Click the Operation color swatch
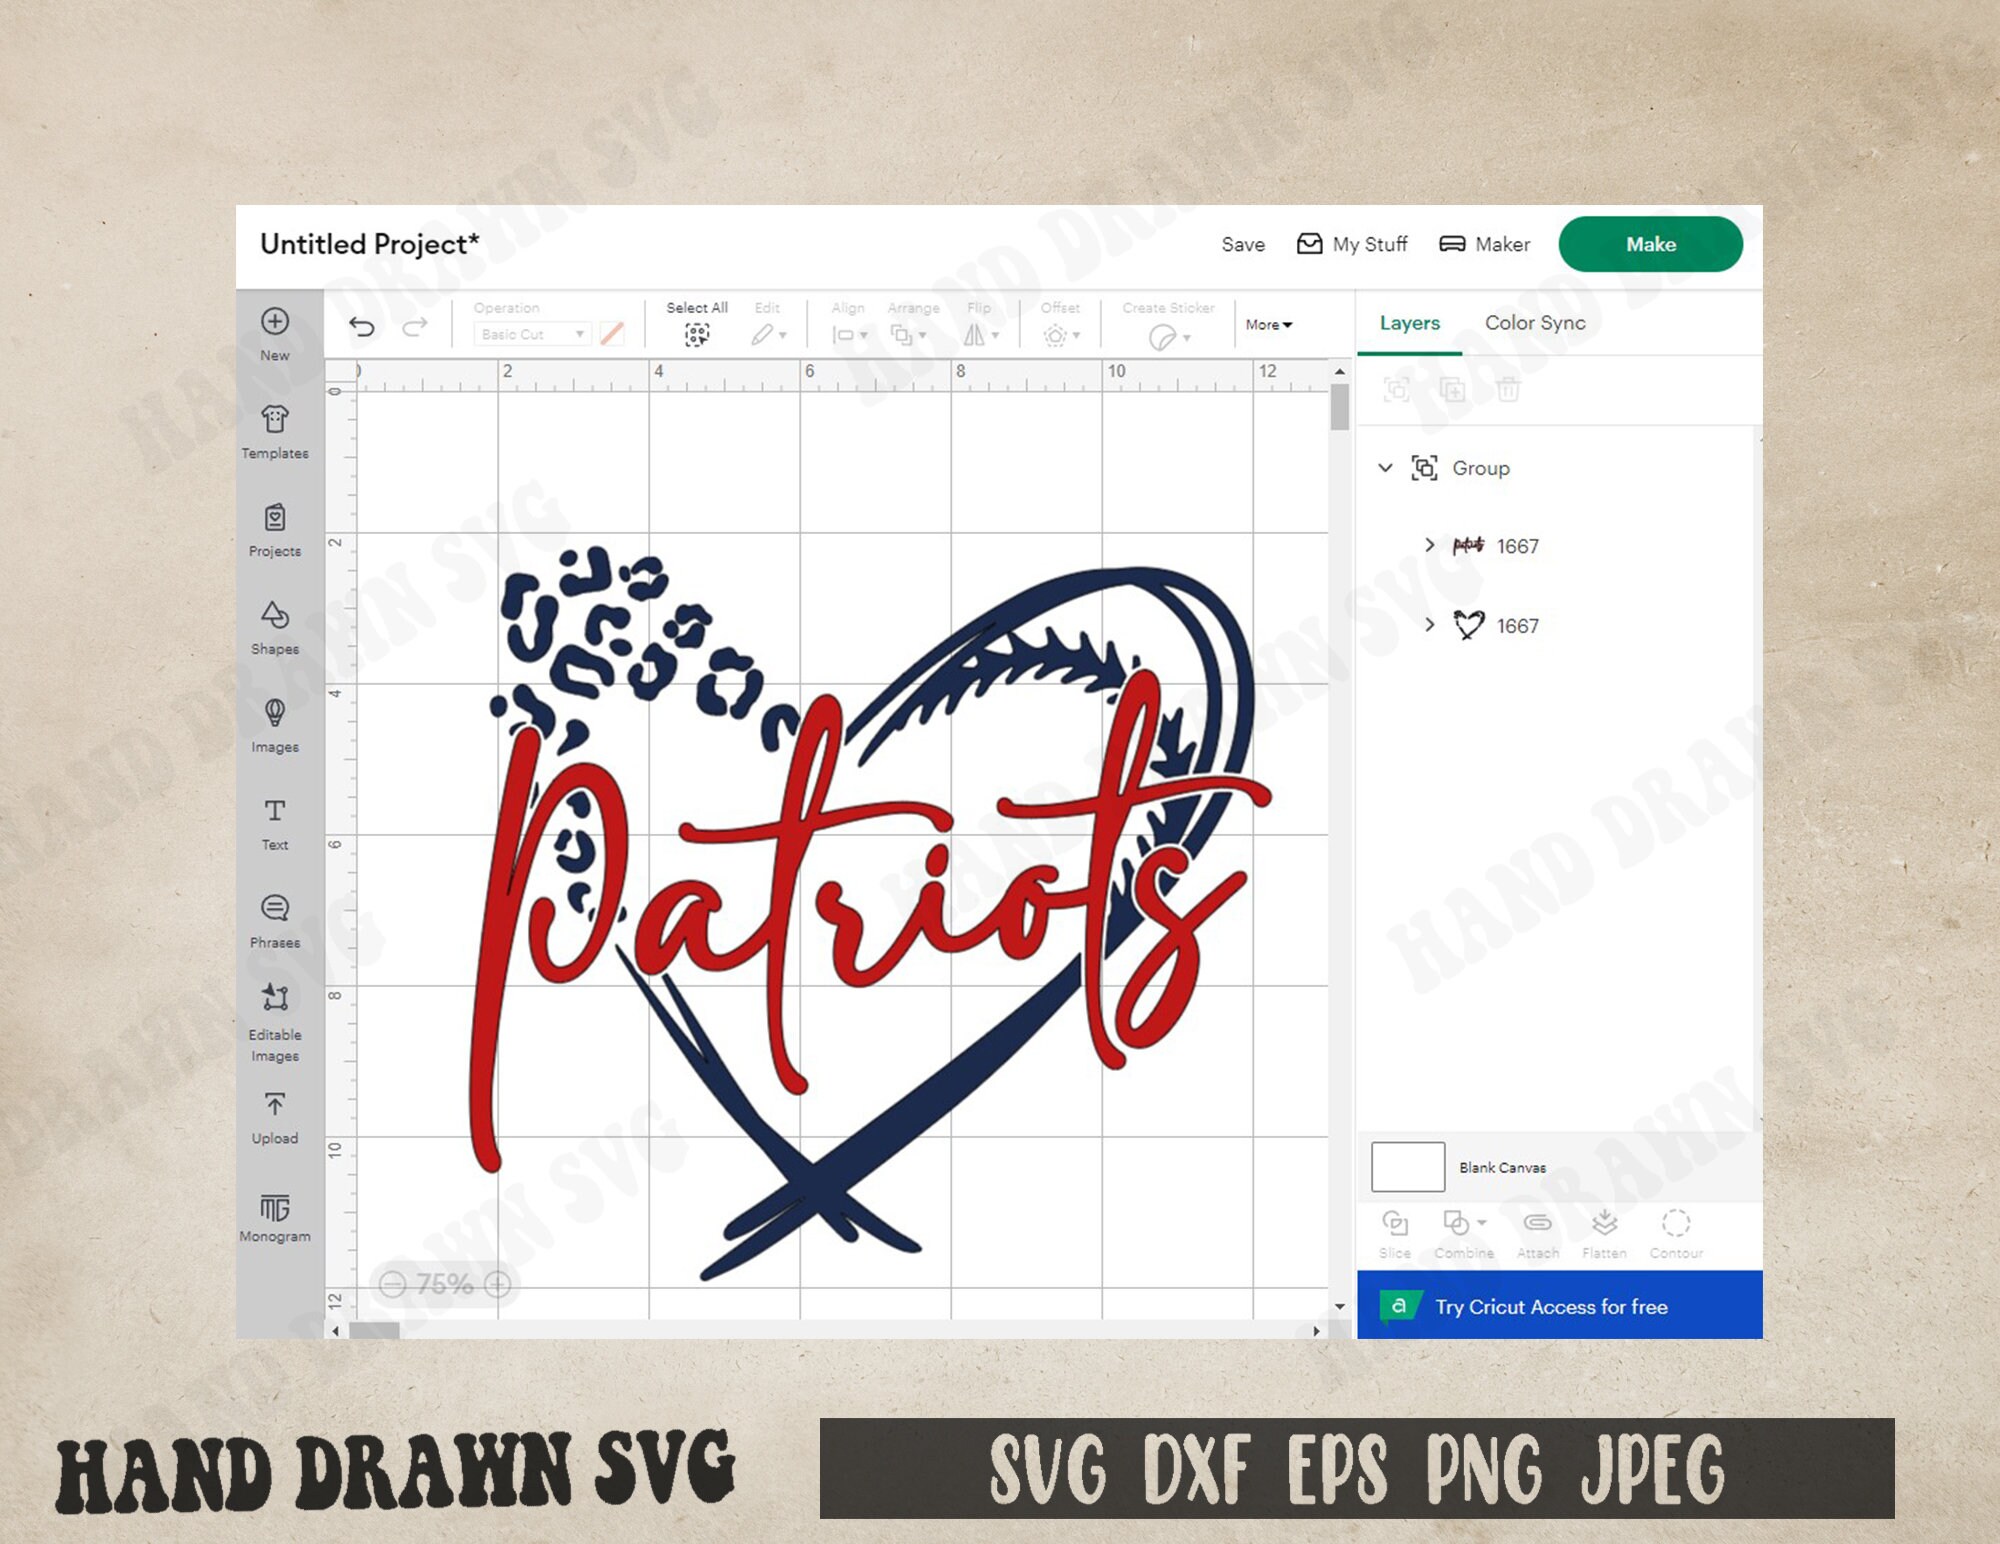The height and width of the screenshot is (1544, 2000). pyautogui.click(x=611, y=333)
